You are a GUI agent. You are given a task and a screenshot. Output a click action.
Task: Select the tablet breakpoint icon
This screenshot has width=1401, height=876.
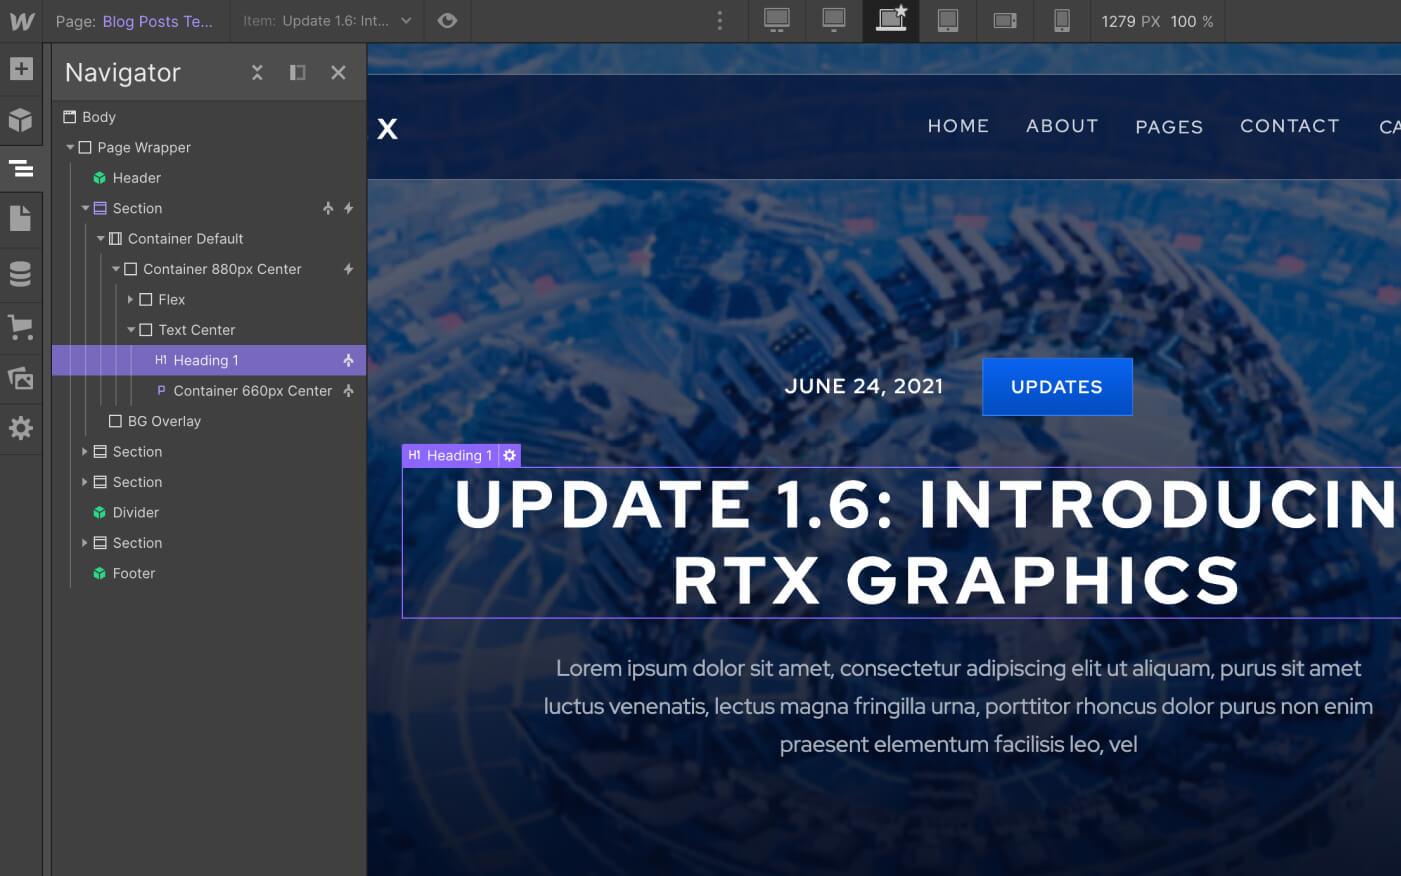coord(948,20)
